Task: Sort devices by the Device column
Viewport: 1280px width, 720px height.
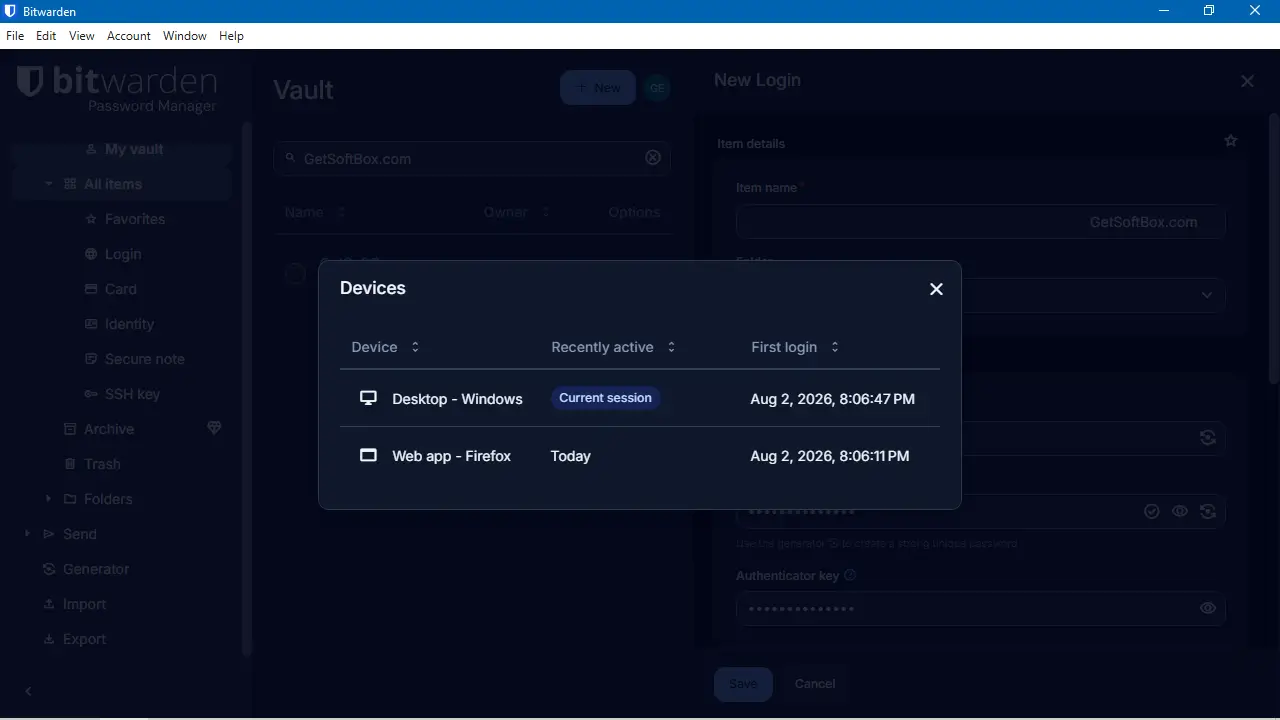Action: coord(386,347)
